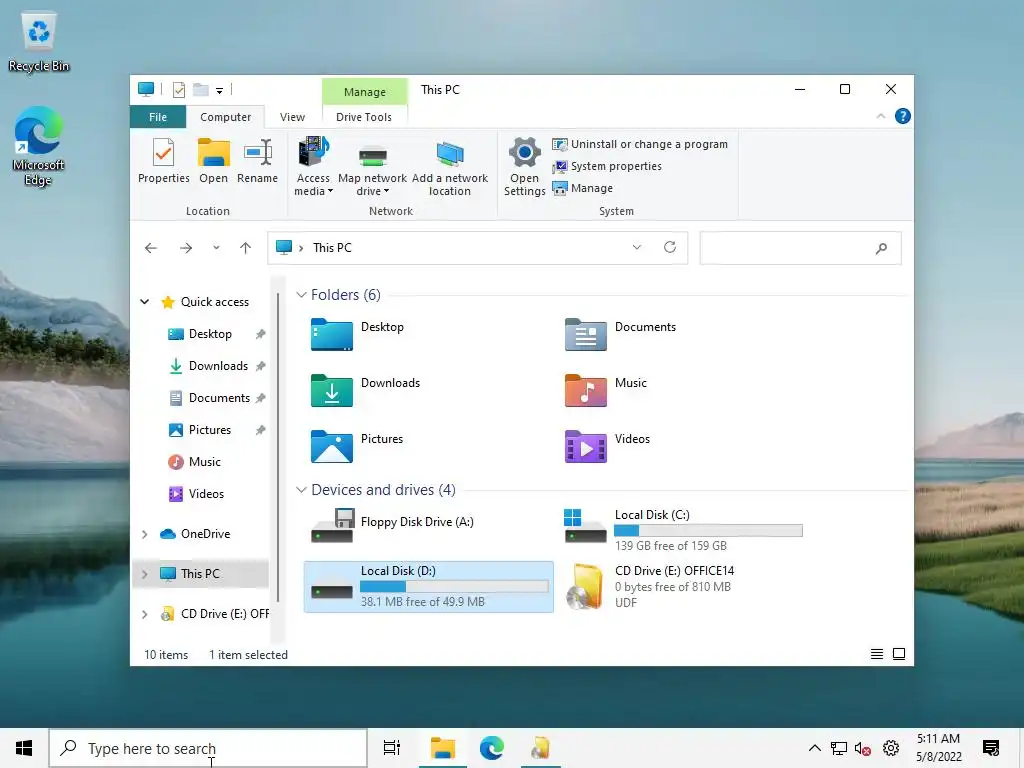Open System properties from ribbon
The image size is (1024, 768).
607,167
